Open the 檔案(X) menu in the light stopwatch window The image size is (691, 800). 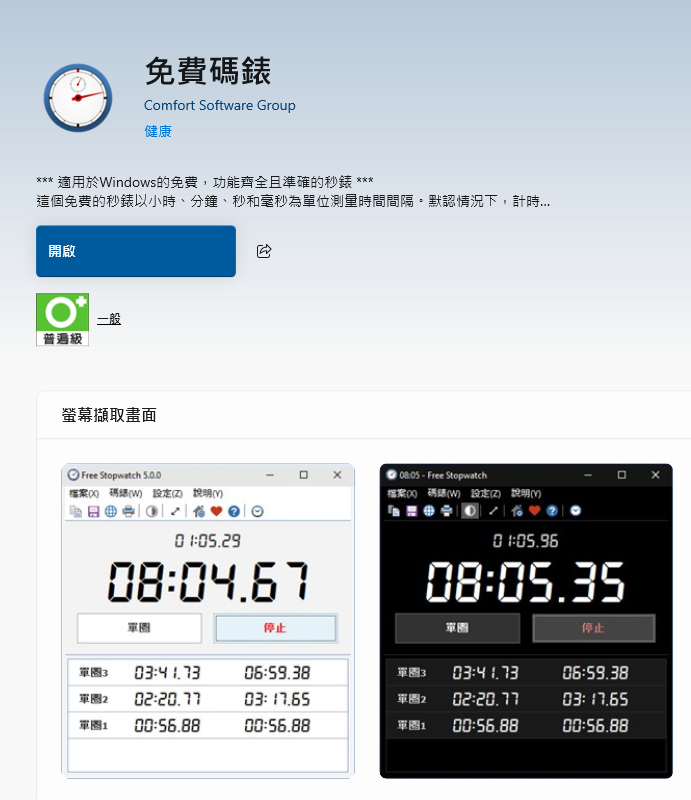(84, 493)
